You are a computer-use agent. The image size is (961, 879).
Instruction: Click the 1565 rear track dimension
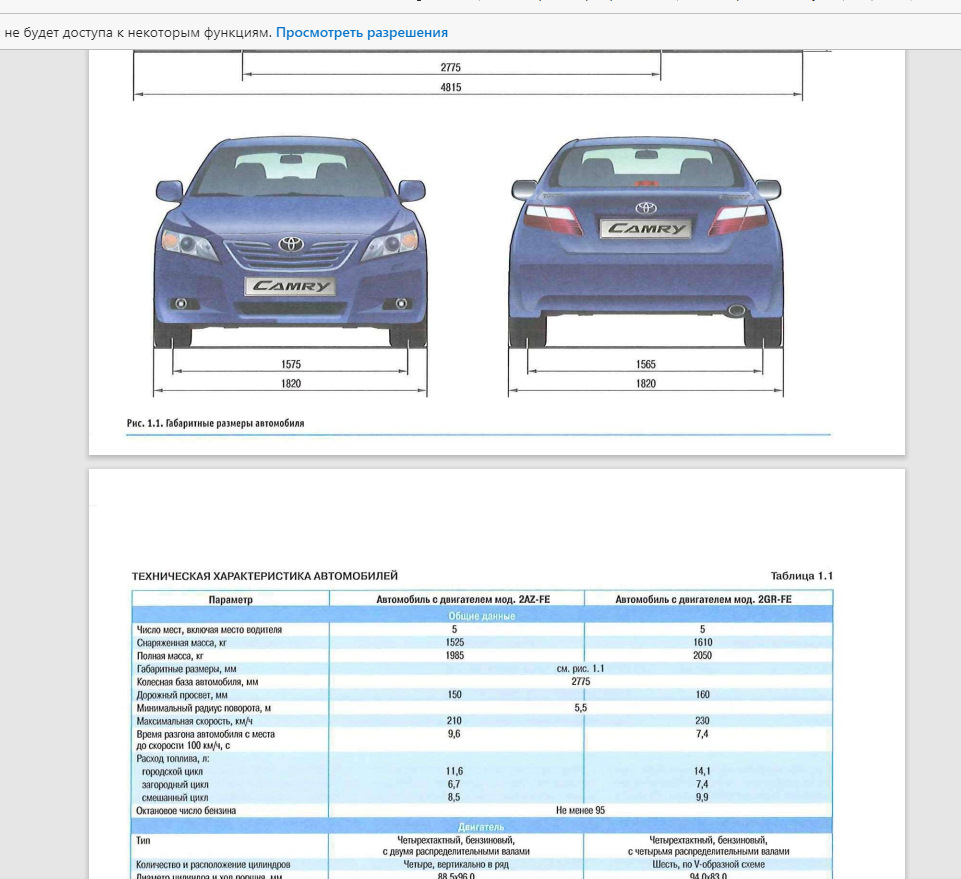(x=646, y=365)
